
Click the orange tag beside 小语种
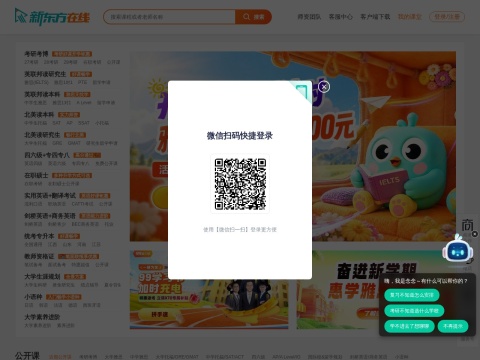point(64,297)
